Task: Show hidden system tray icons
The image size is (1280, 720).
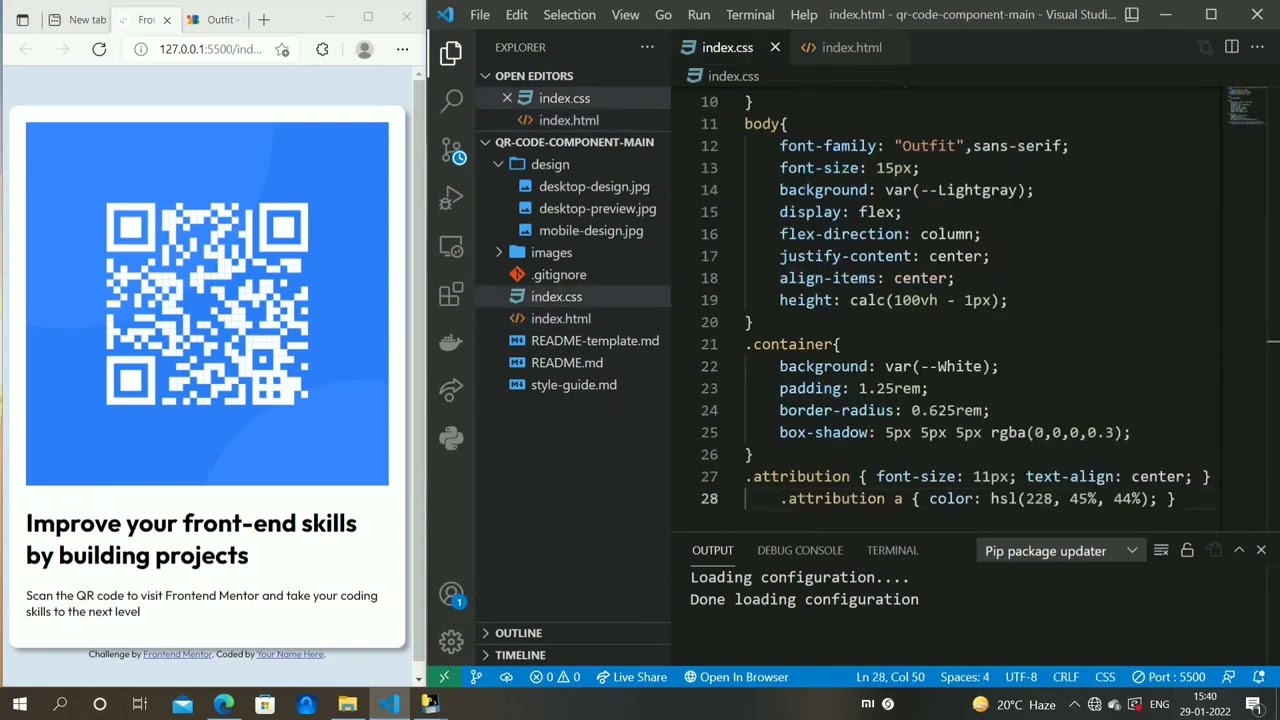Action: 1074,704
